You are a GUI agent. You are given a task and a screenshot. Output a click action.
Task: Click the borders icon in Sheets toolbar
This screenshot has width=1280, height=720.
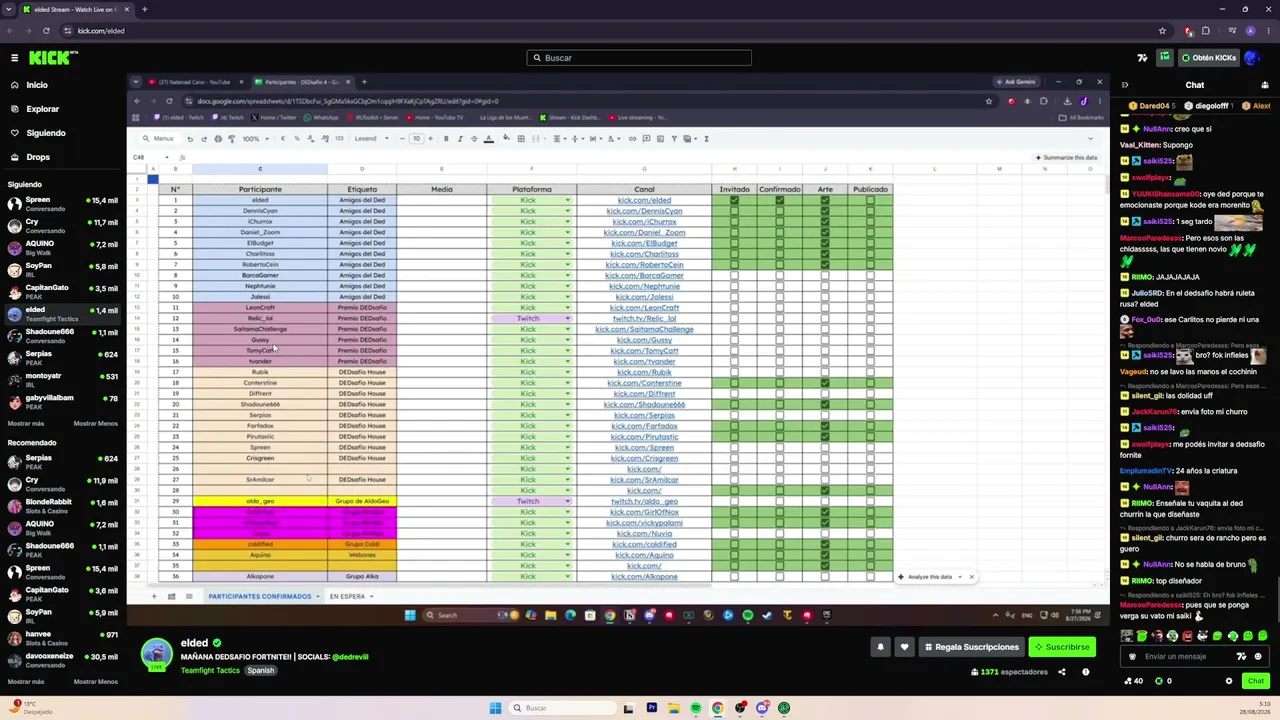(x=521, y=139)
